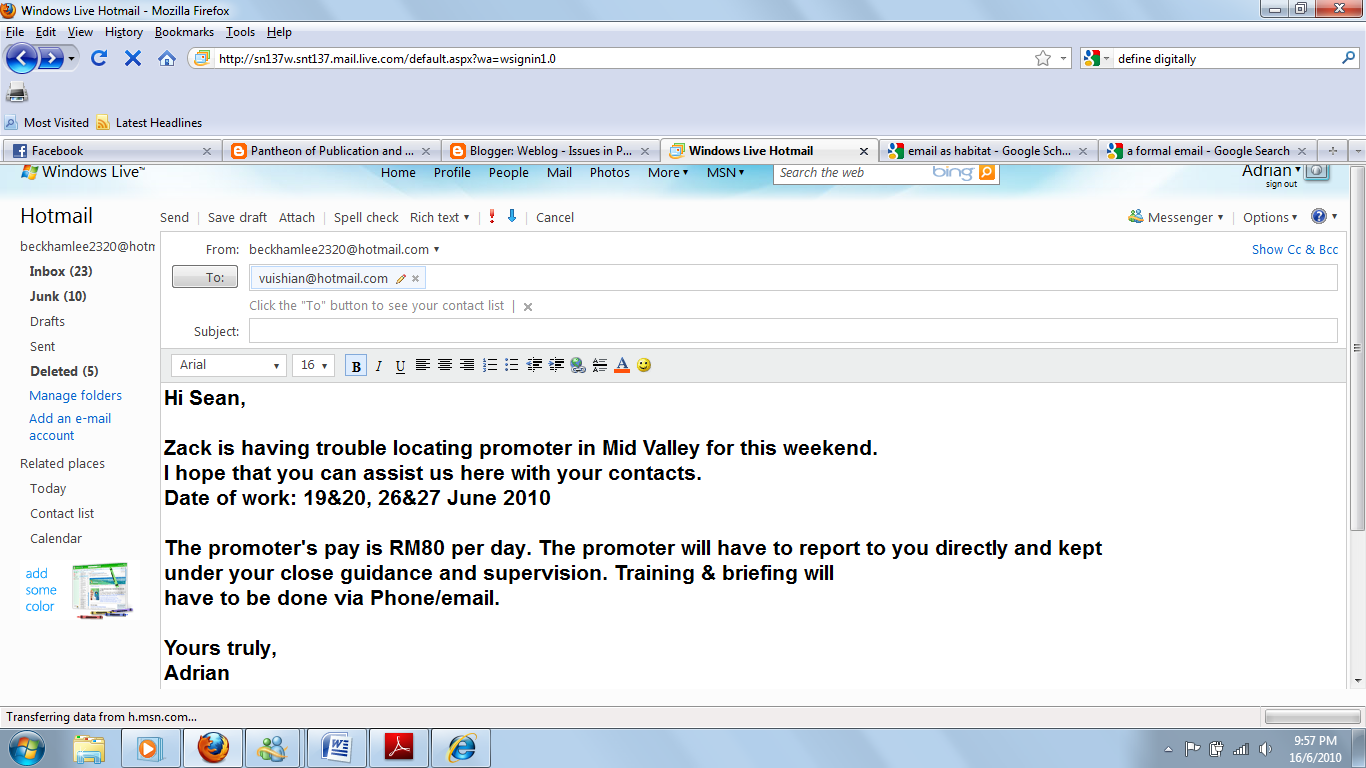Show Cc & Bcc fields
This screenshot has height=768, width=1366.
point(1295,249)
